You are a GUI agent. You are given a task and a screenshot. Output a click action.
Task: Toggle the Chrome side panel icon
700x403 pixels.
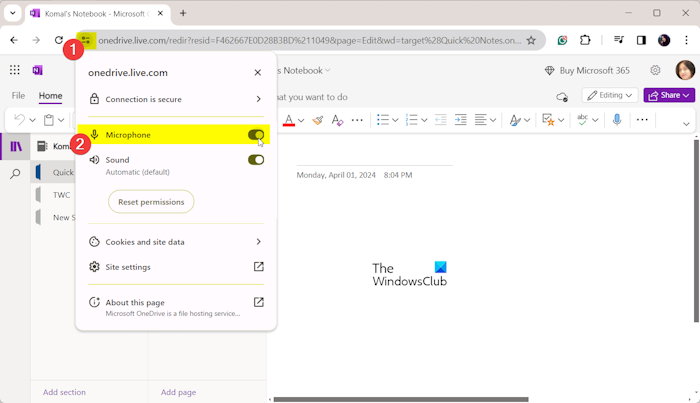641,40
